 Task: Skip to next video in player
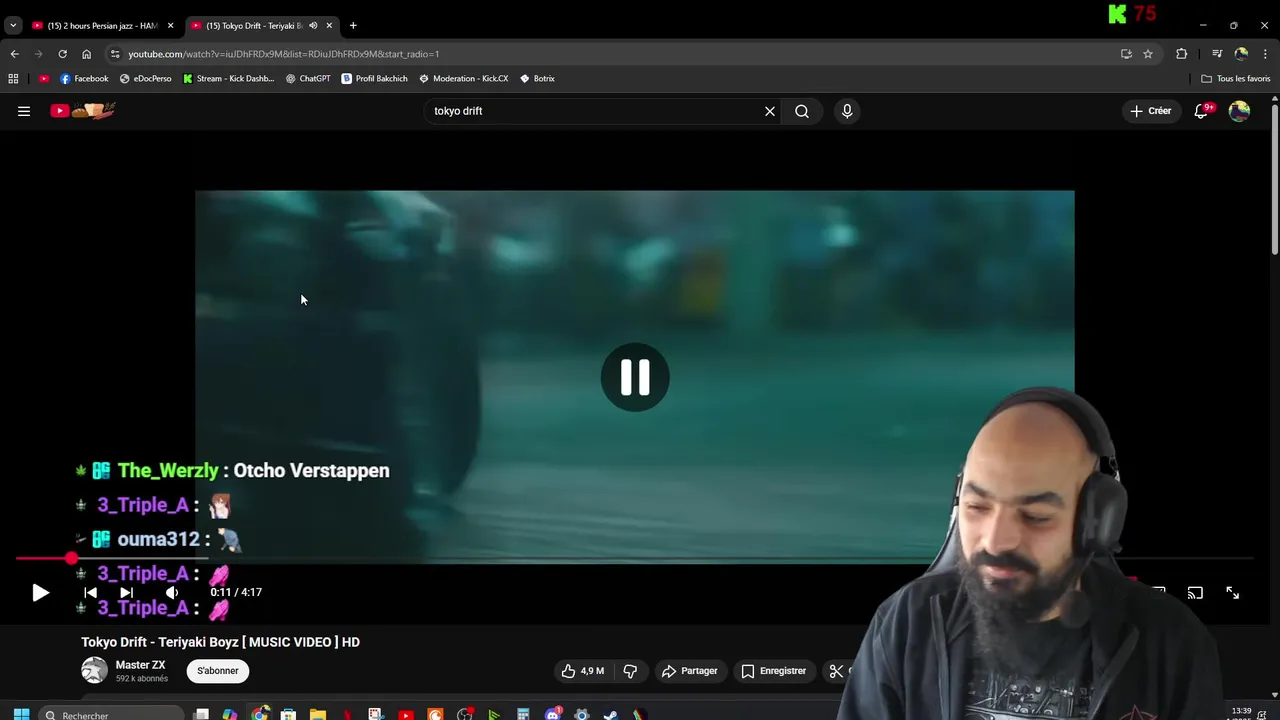coord(126,593)
